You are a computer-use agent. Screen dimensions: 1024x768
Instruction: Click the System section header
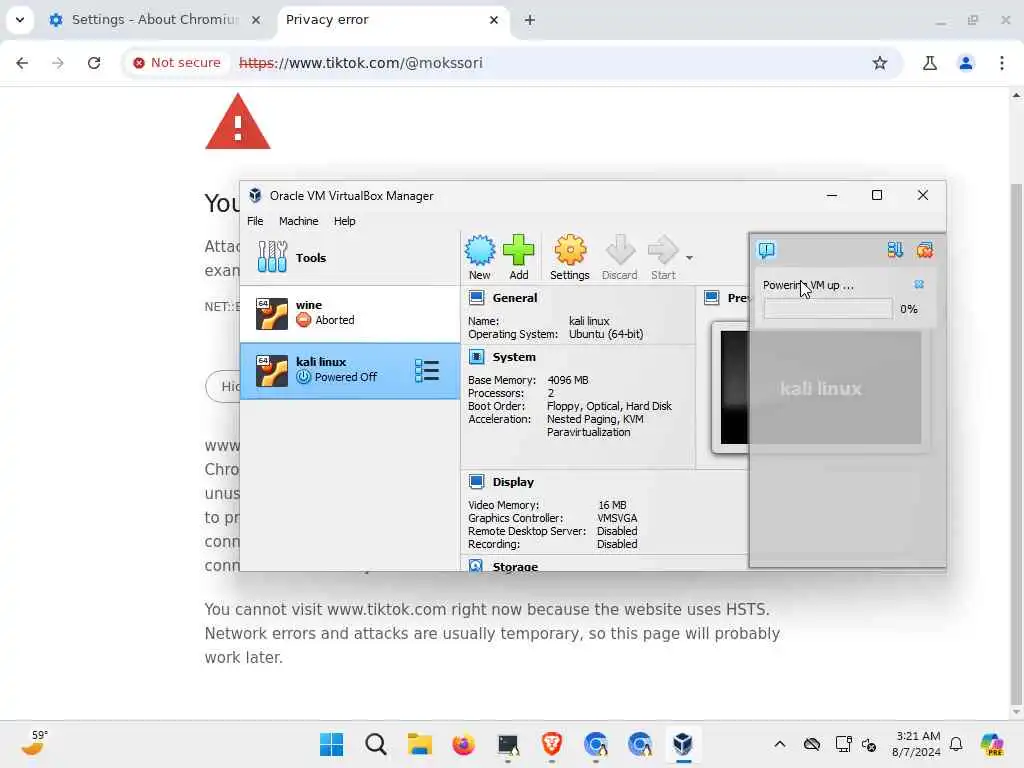[514, 357]
